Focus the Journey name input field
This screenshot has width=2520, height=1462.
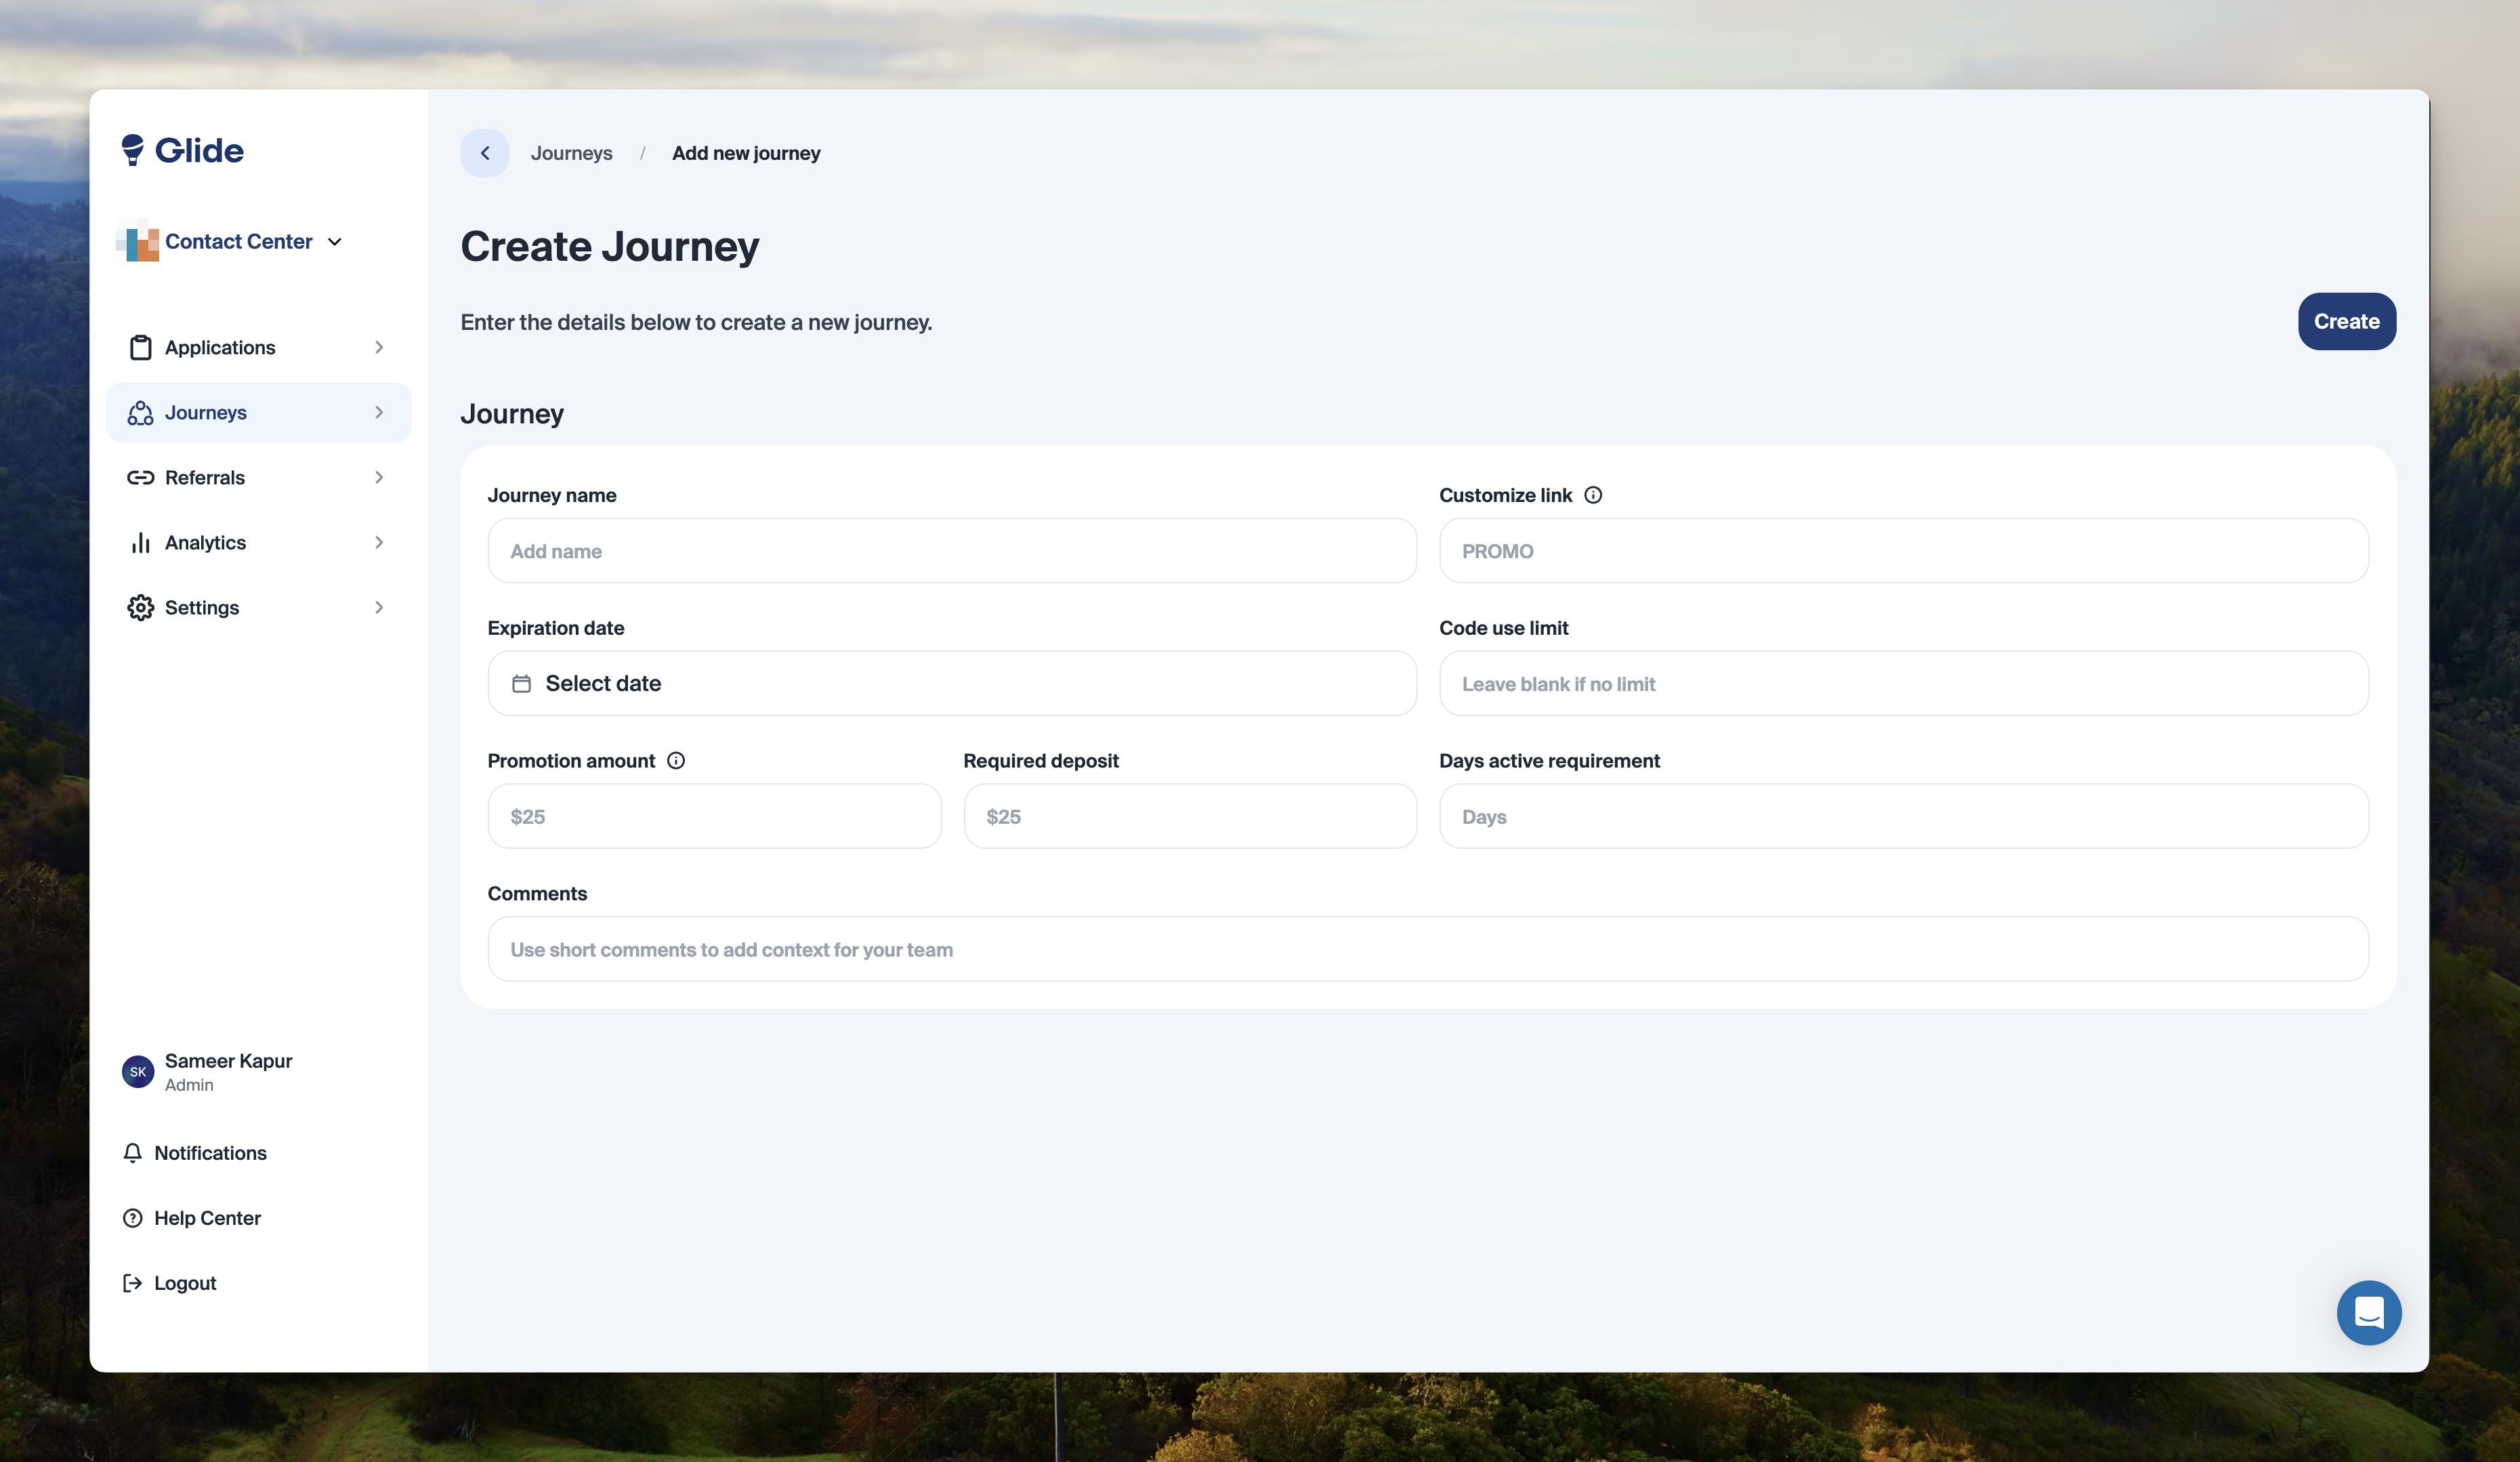click(951, 551)
